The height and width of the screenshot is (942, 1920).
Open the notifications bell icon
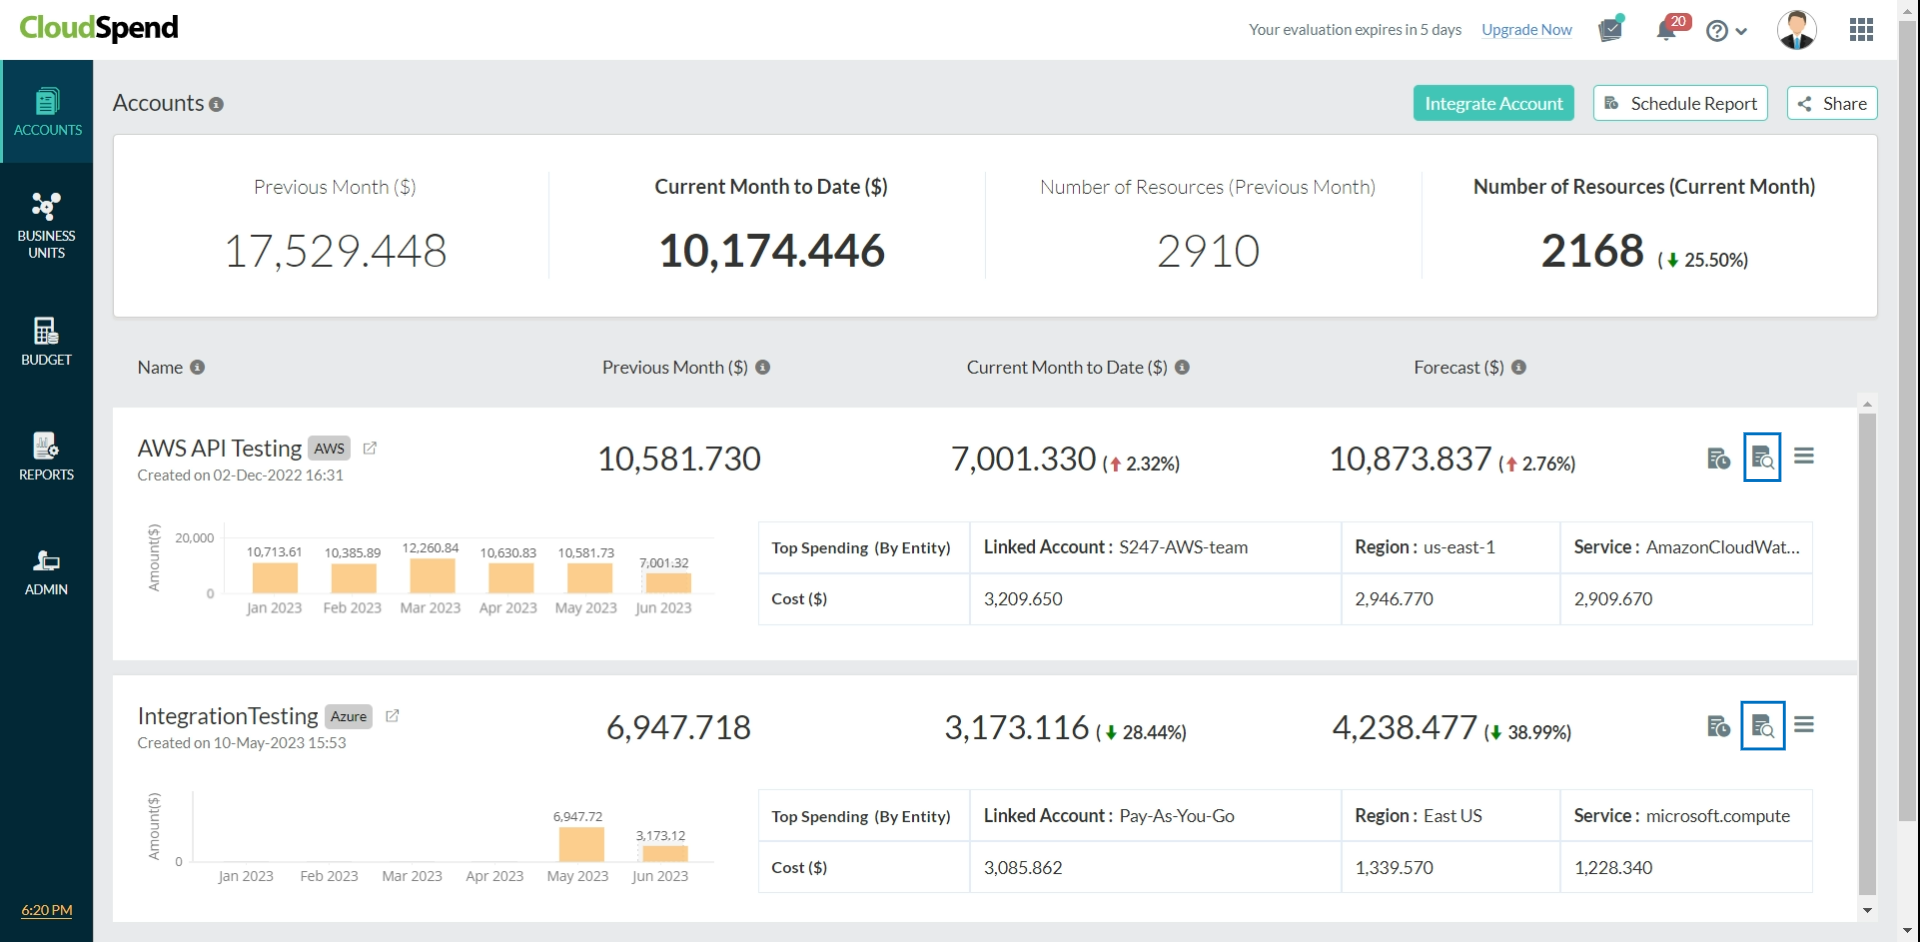tap(1666, 30)
